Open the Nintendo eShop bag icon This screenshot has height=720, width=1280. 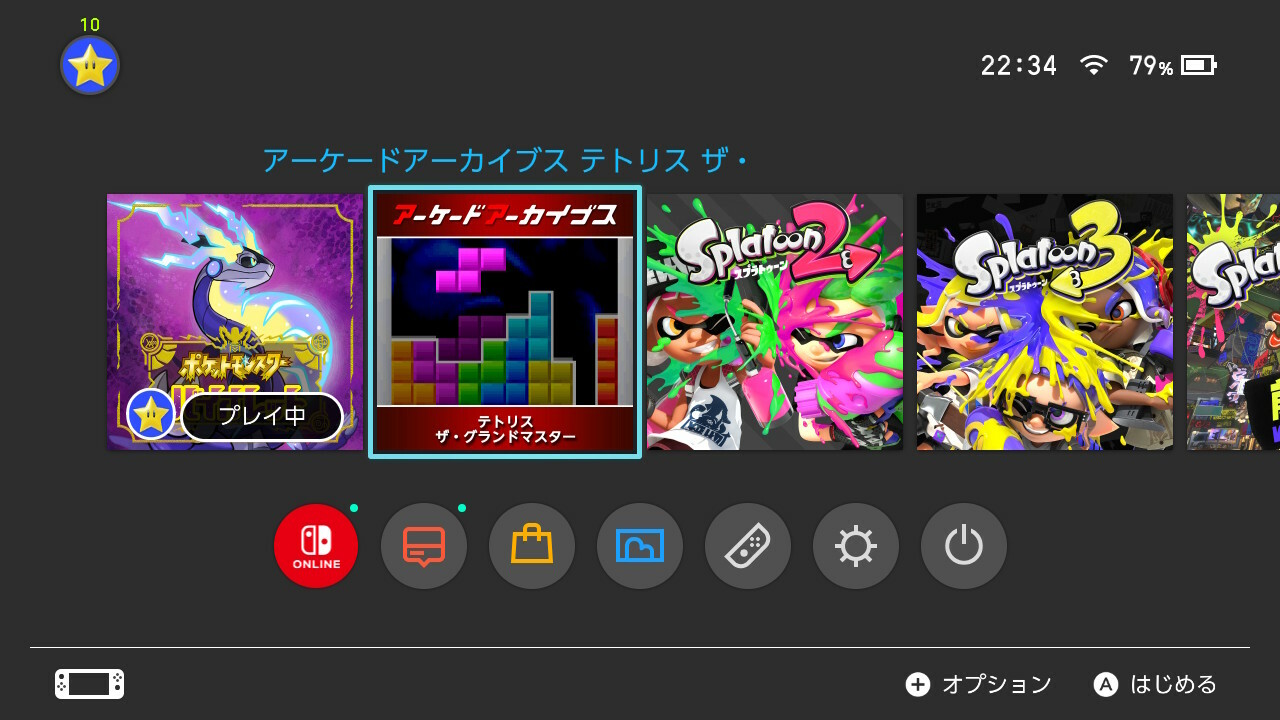click(532, 546)
